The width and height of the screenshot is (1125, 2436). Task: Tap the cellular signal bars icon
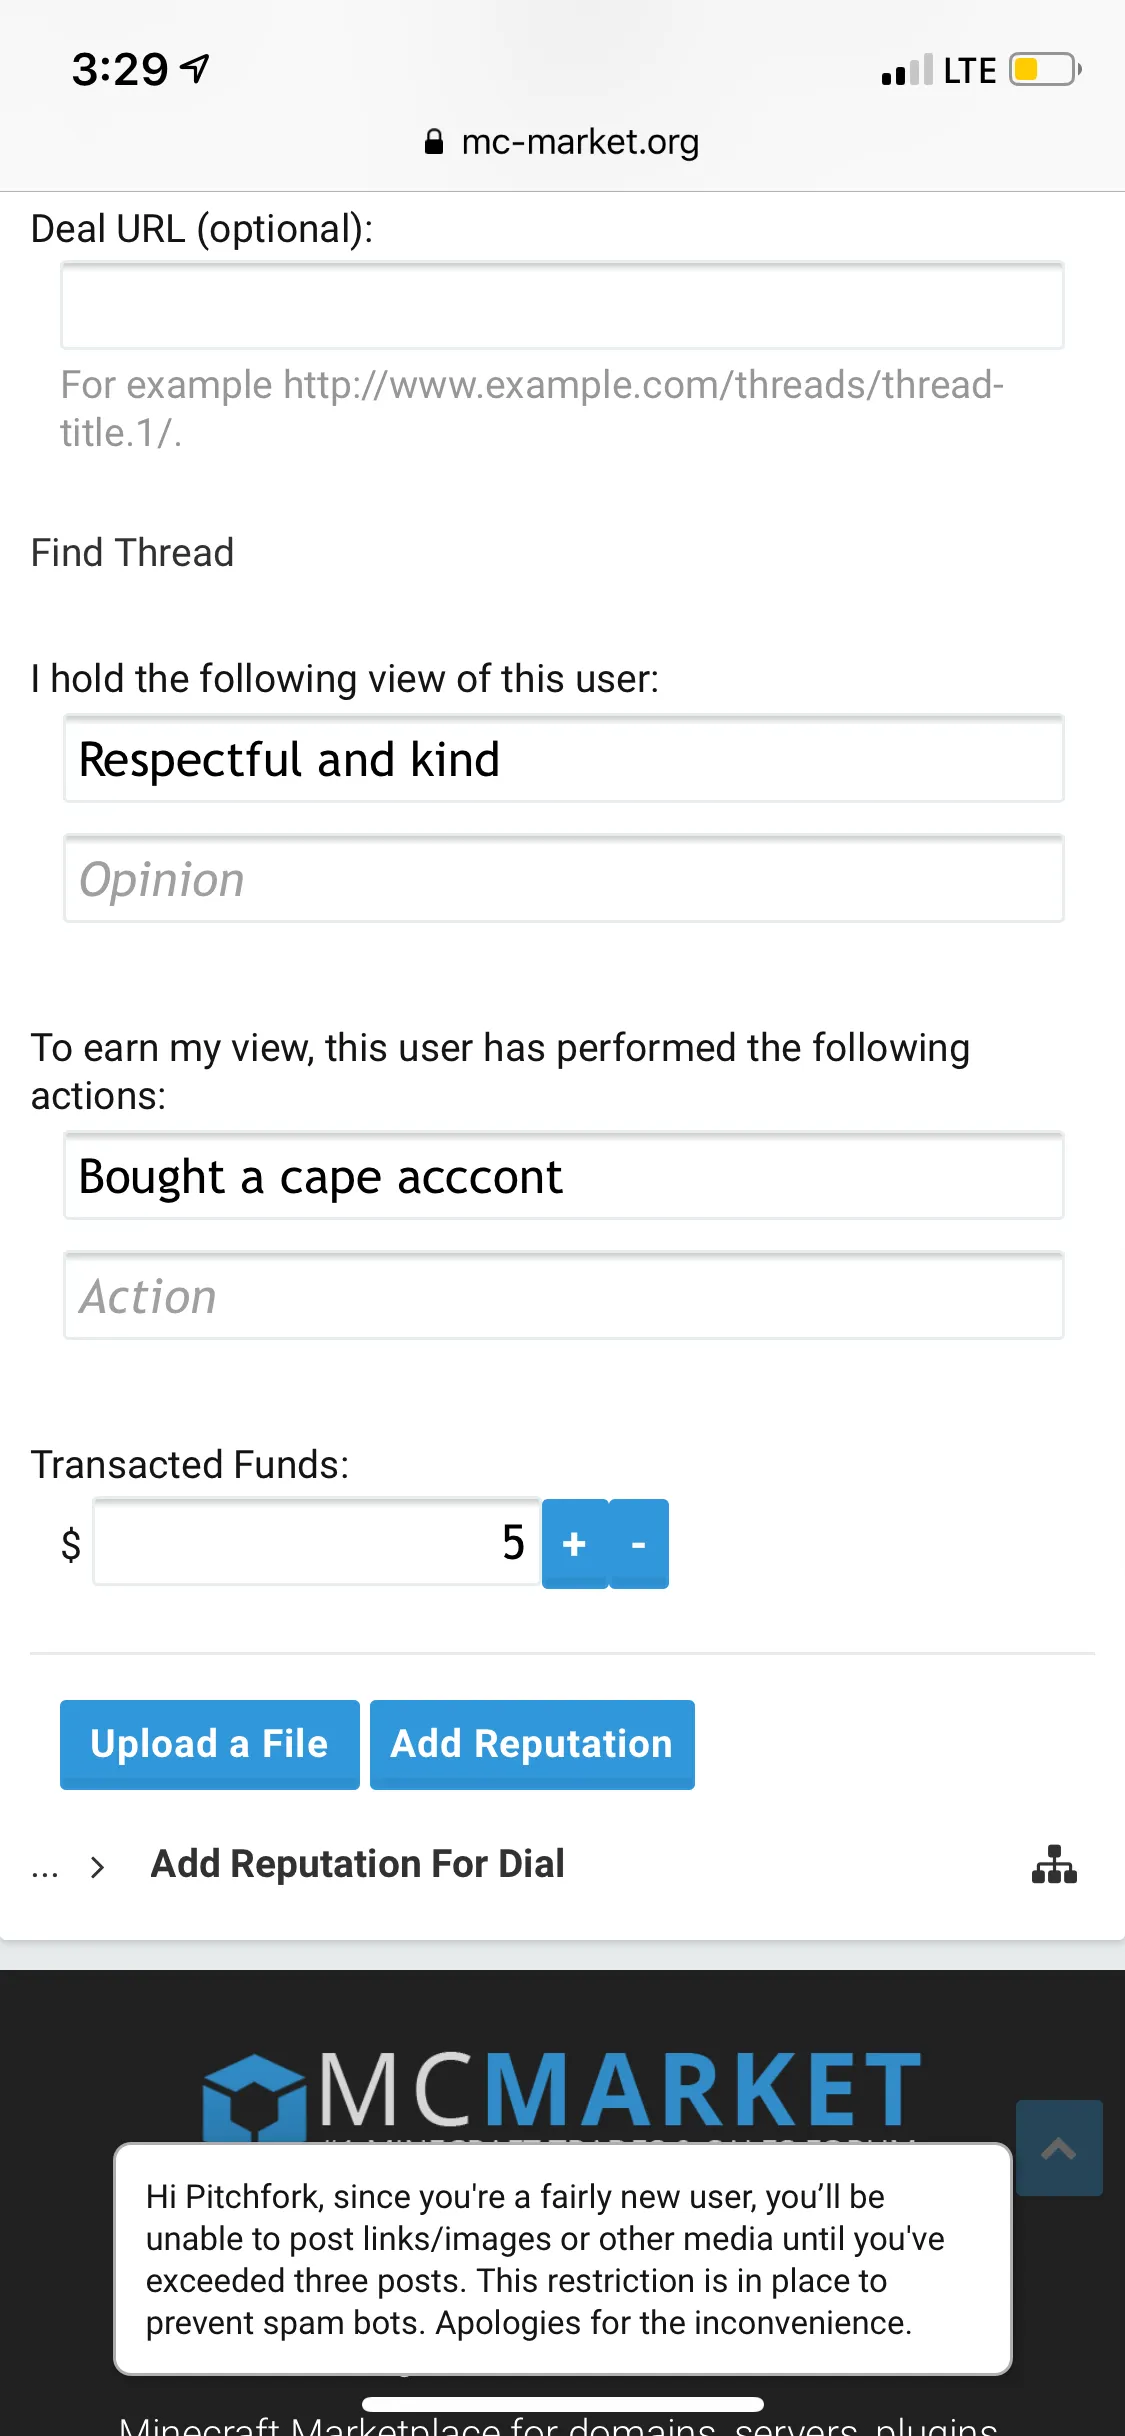[907, 71]
